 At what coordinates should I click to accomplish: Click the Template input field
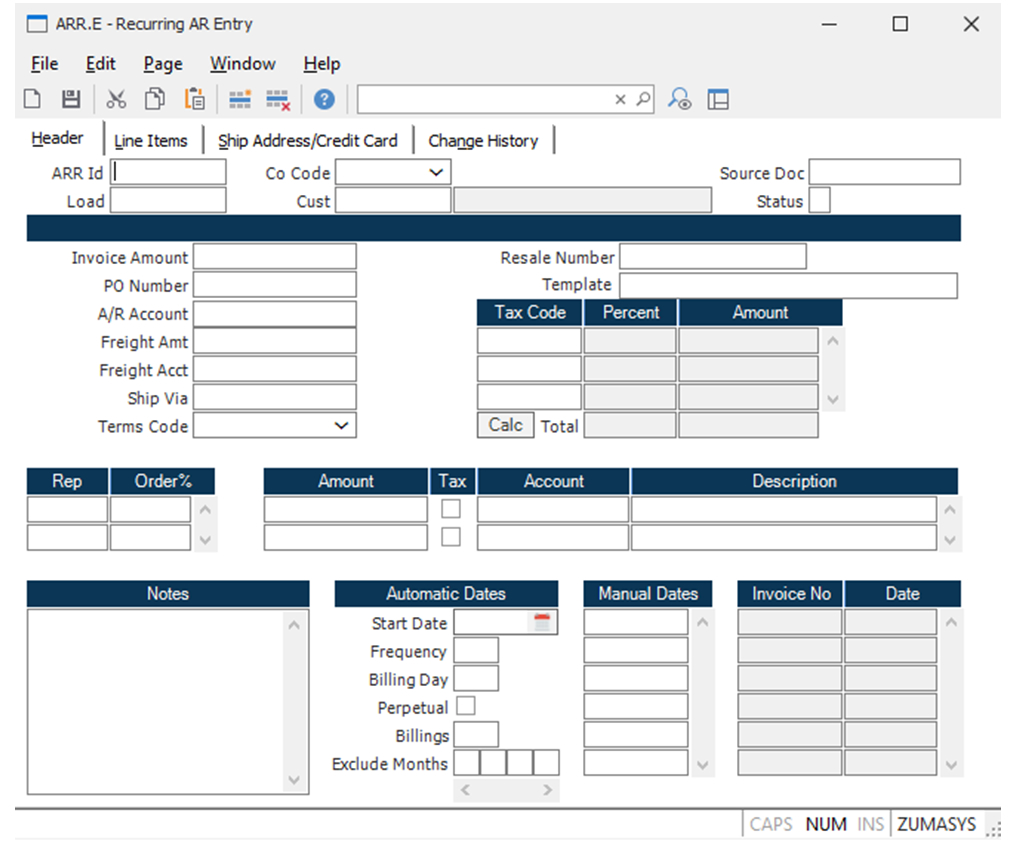click(x=788, y=285)
